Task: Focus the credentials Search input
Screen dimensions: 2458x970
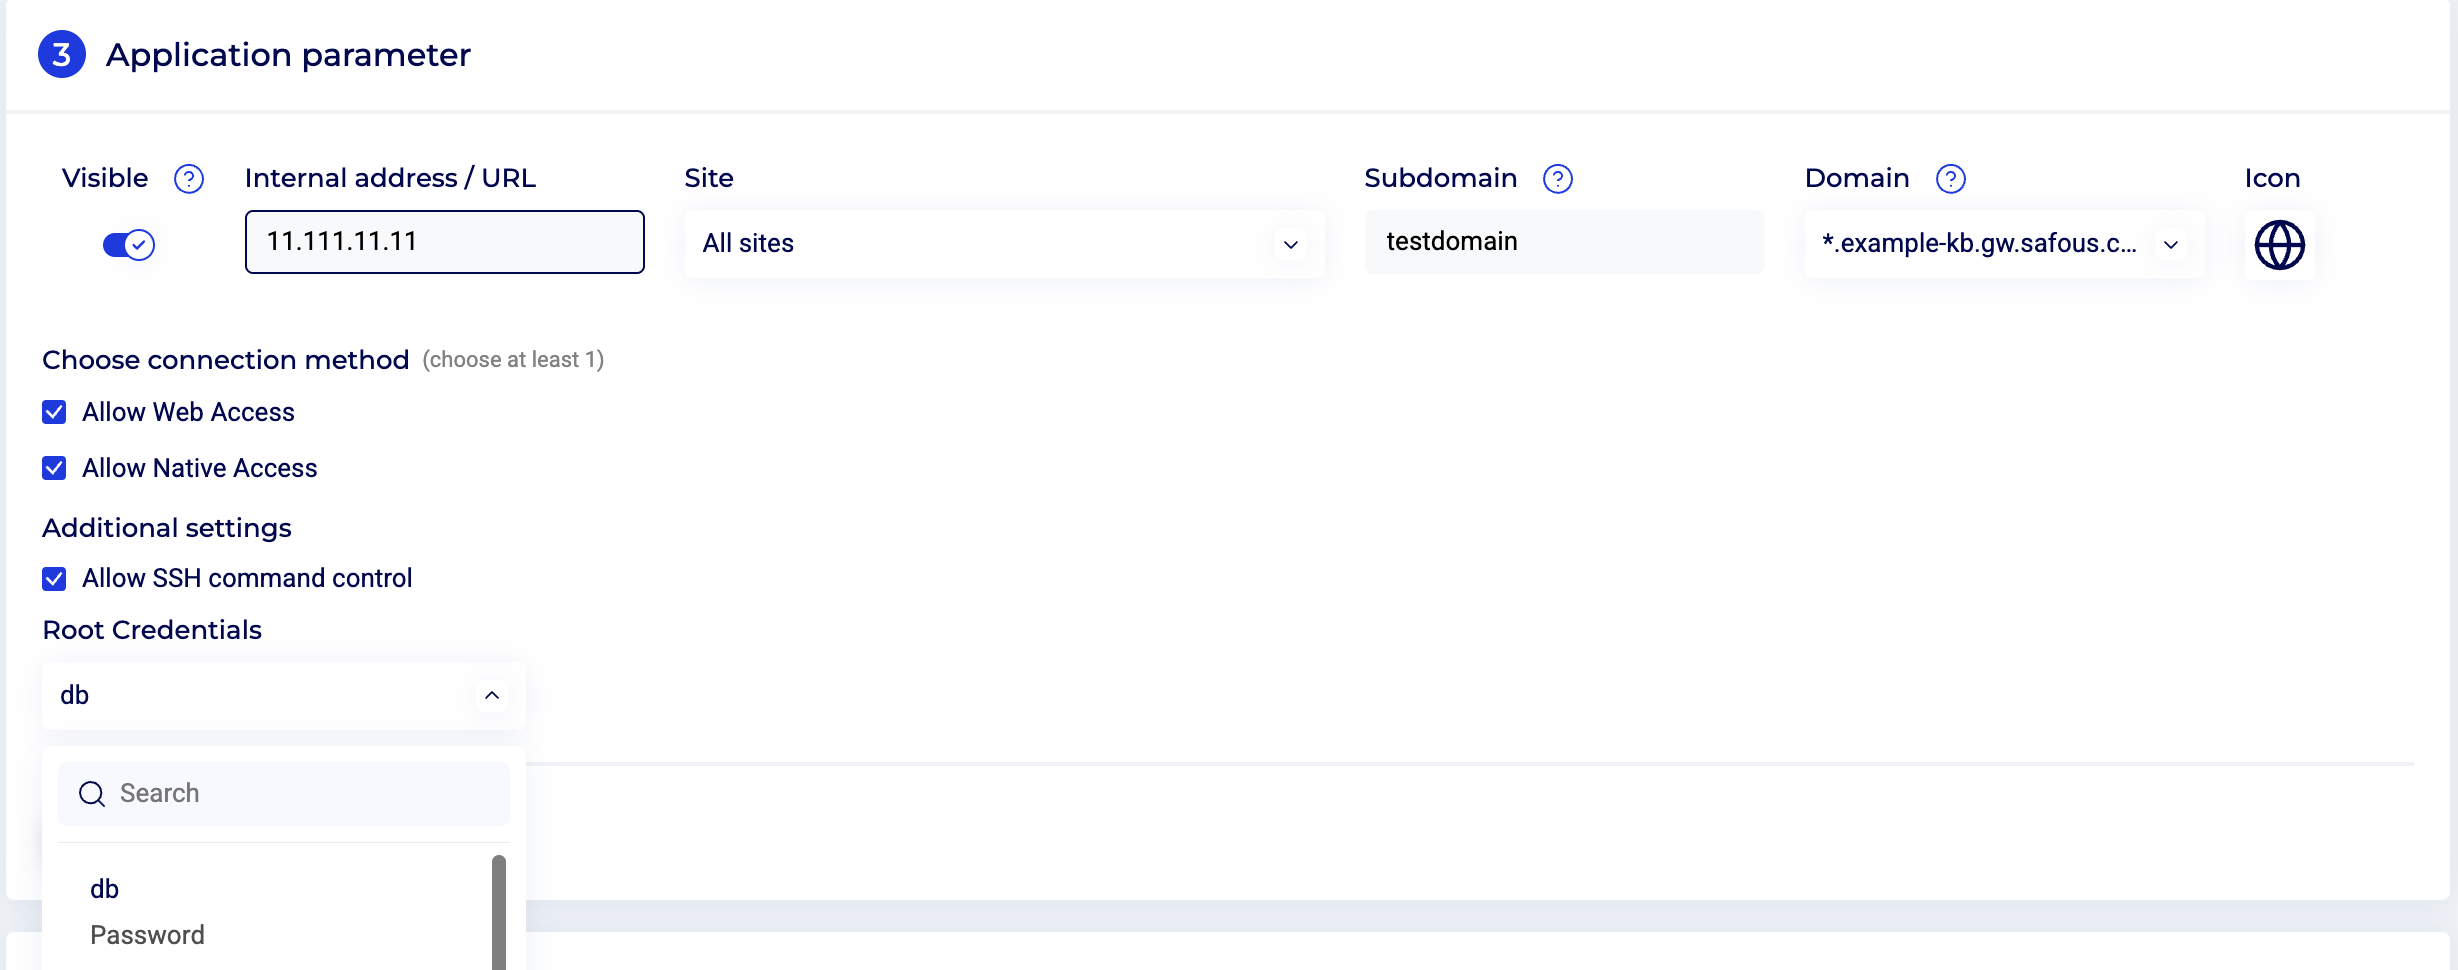Action: click(300, 794)
